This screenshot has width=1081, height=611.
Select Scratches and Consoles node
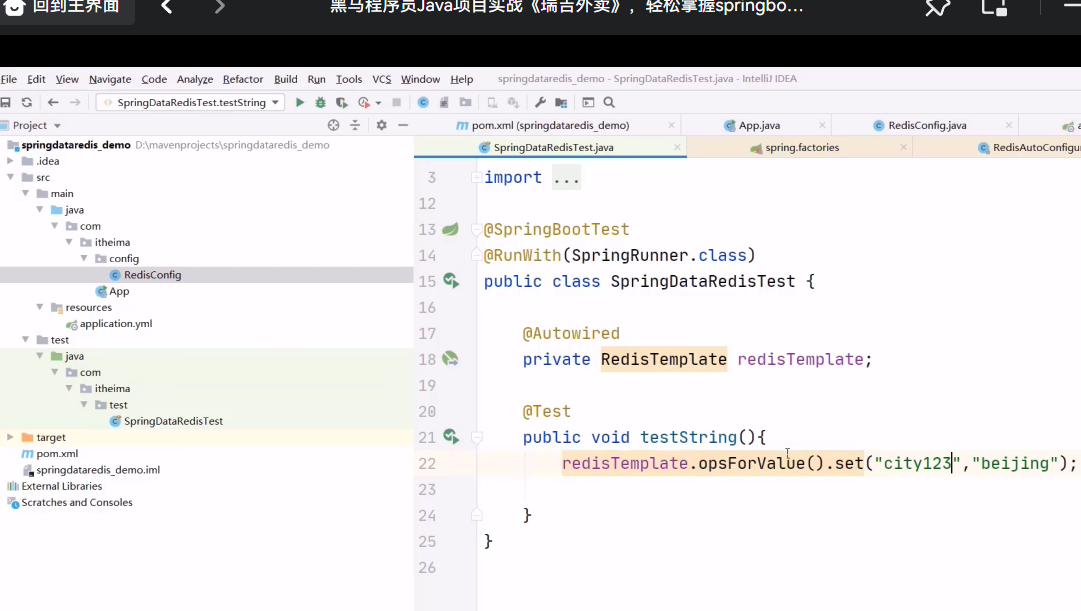tap(77, 502)
